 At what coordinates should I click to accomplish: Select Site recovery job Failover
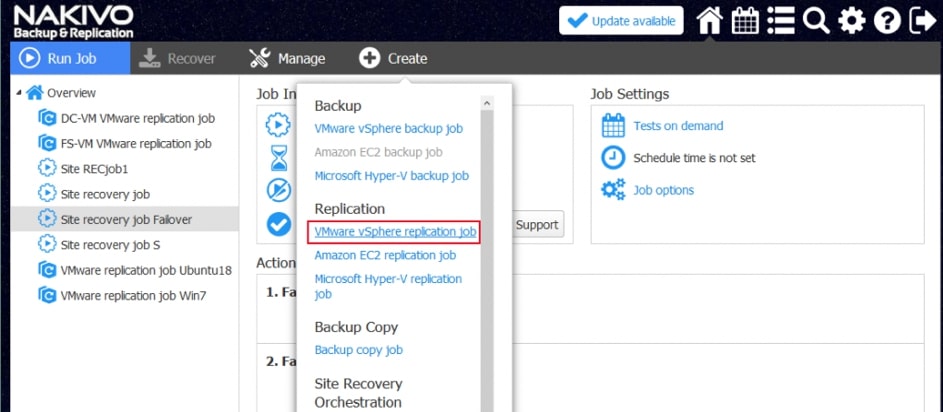[x=126, y=220]
